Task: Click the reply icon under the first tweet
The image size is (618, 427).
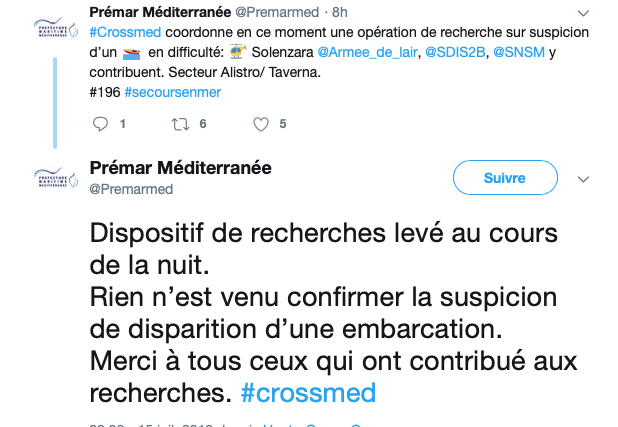Action: [100, 124]
